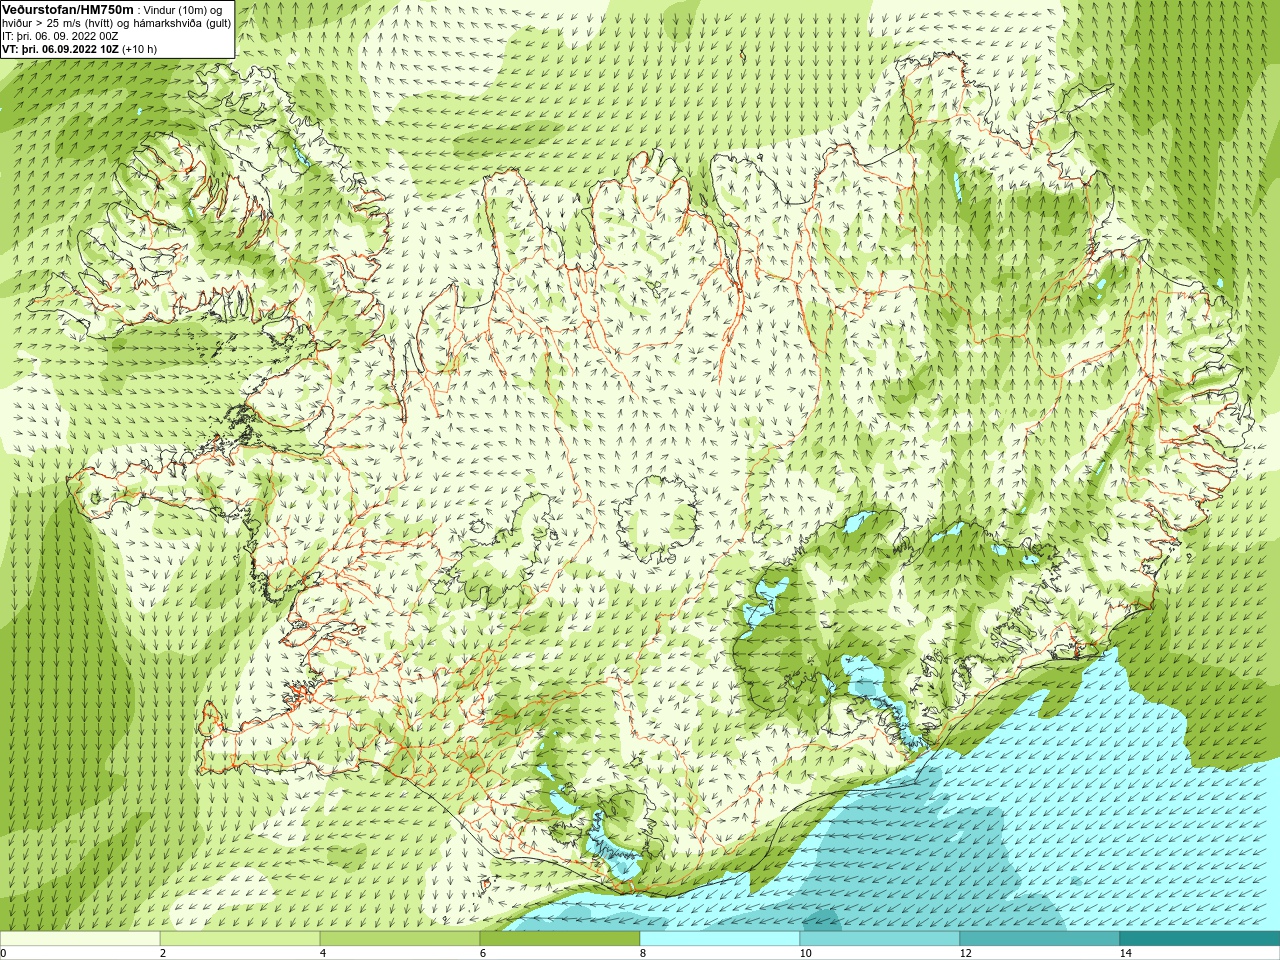
Task: Click the "VT: þri. 06.09.2022 10Z (+10 h)" line
Action: tap(80, 49)
